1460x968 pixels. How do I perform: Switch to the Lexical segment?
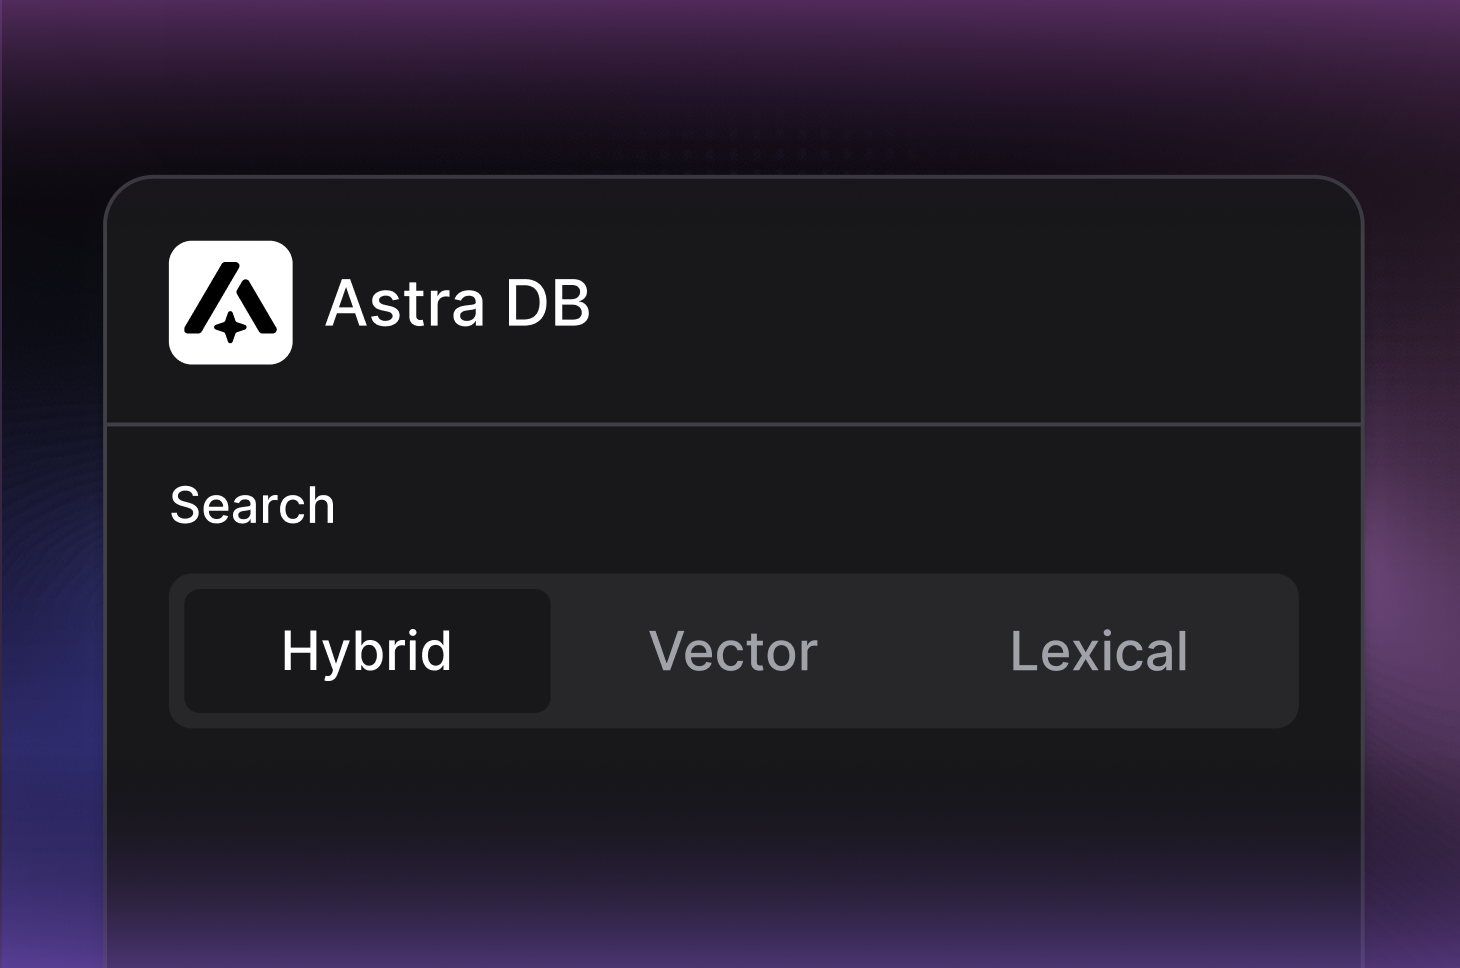point(1098,650)
